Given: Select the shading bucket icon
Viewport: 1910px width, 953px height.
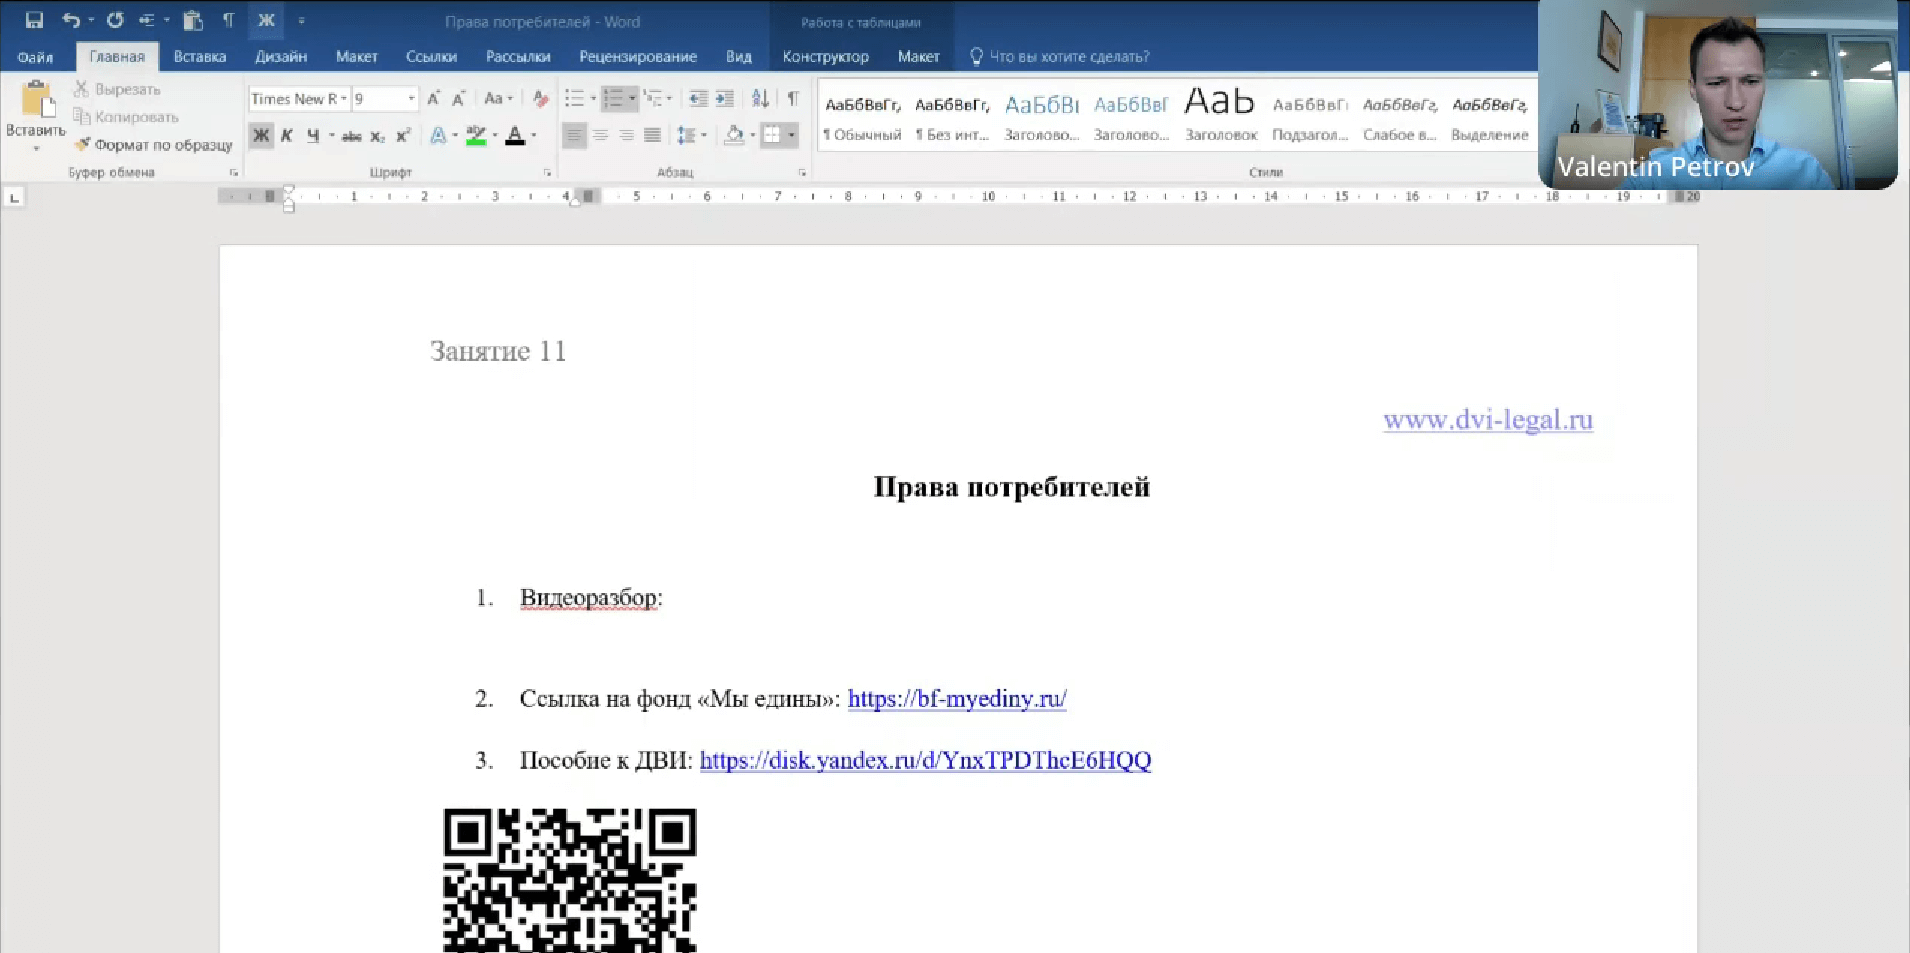Looking at the screenshot, I should coord(736,135).
